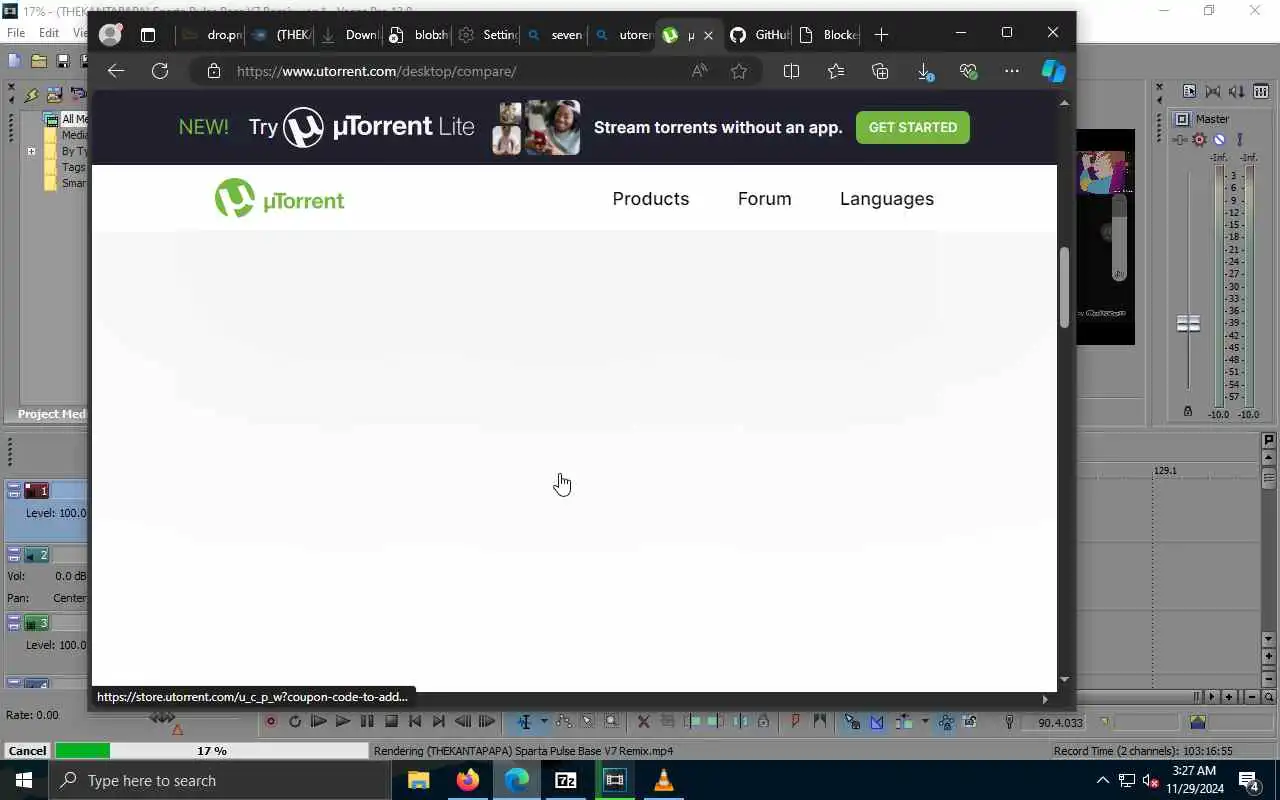Open Firefox from the taskbar

coord(468,780)
